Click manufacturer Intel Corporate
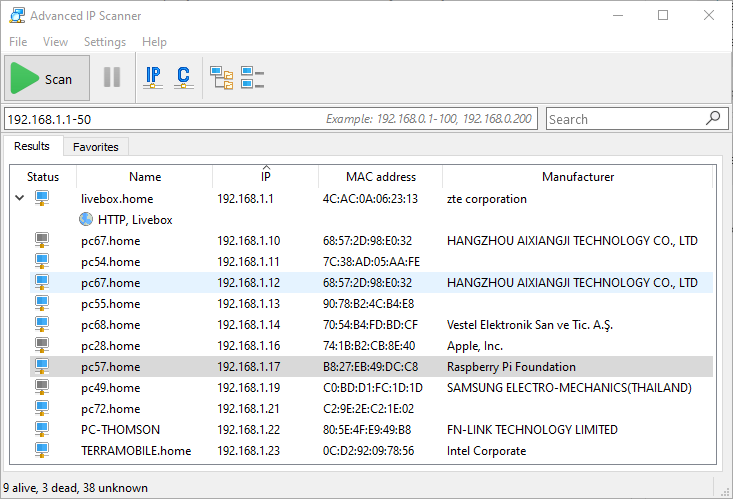The image size is (733, 499). coord(486,451)
